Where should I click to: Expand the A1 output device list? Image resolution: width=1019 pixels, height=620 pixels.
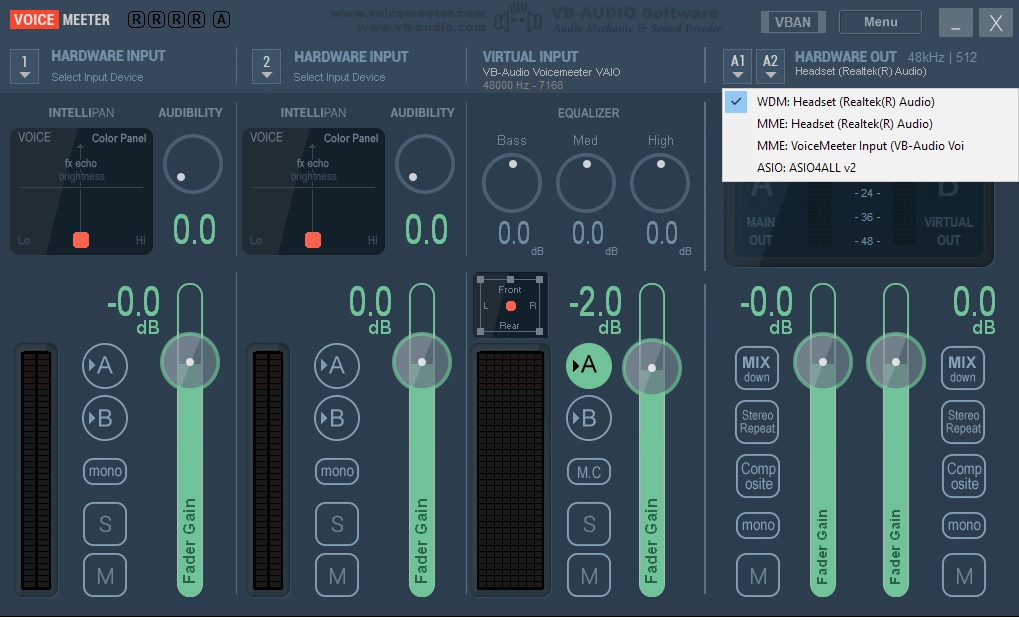[x=738, y=66]
